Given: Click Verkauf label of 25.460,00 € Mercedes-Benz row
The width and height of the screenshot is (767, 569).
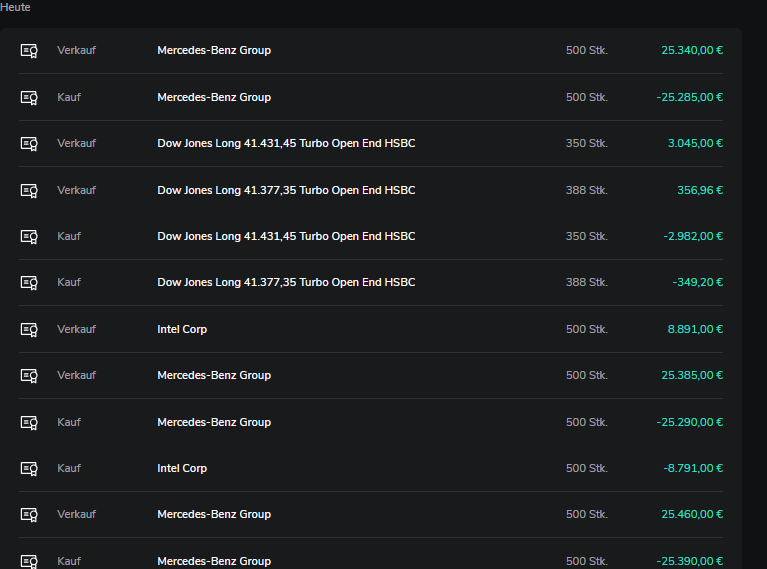Looking at the screenshot, I should pyautogui.click(x=76, y=514).
